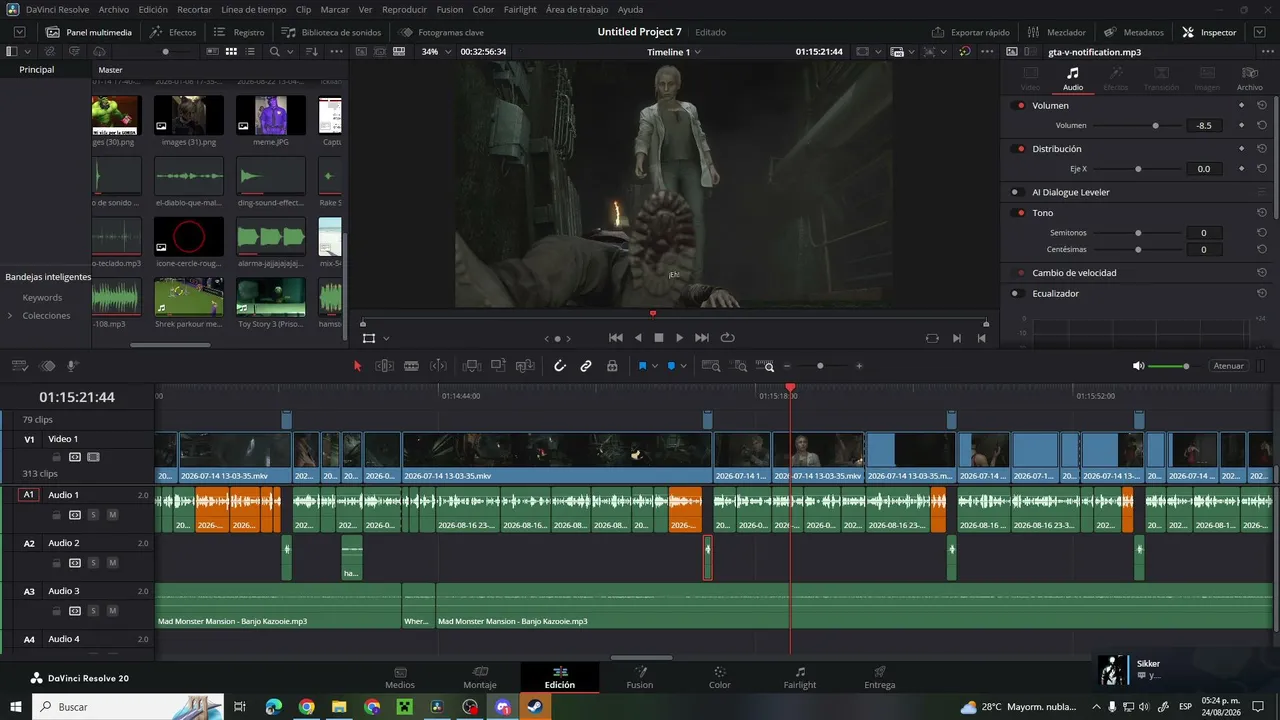Select the Audio inspector tab

click(1072, 79)
